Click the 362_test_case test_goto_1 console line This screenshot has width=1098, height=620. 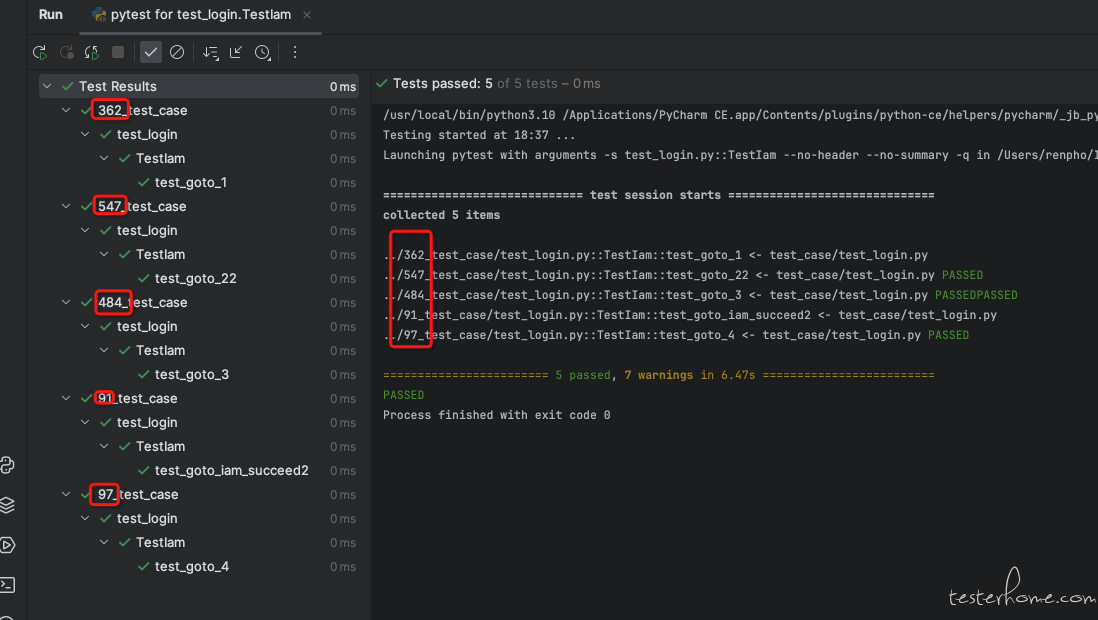655,255
